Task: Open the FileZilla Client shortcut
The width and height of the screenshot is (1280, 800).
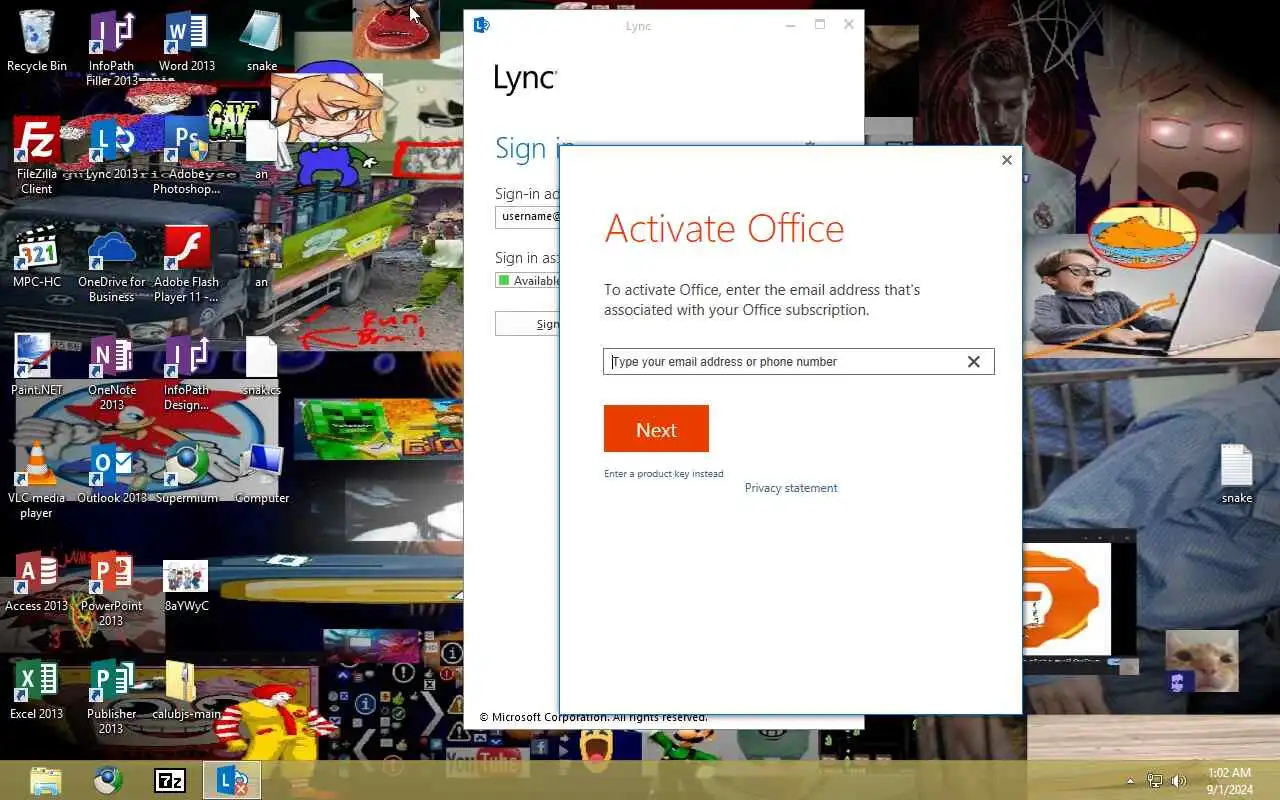Action: (37, 156)
